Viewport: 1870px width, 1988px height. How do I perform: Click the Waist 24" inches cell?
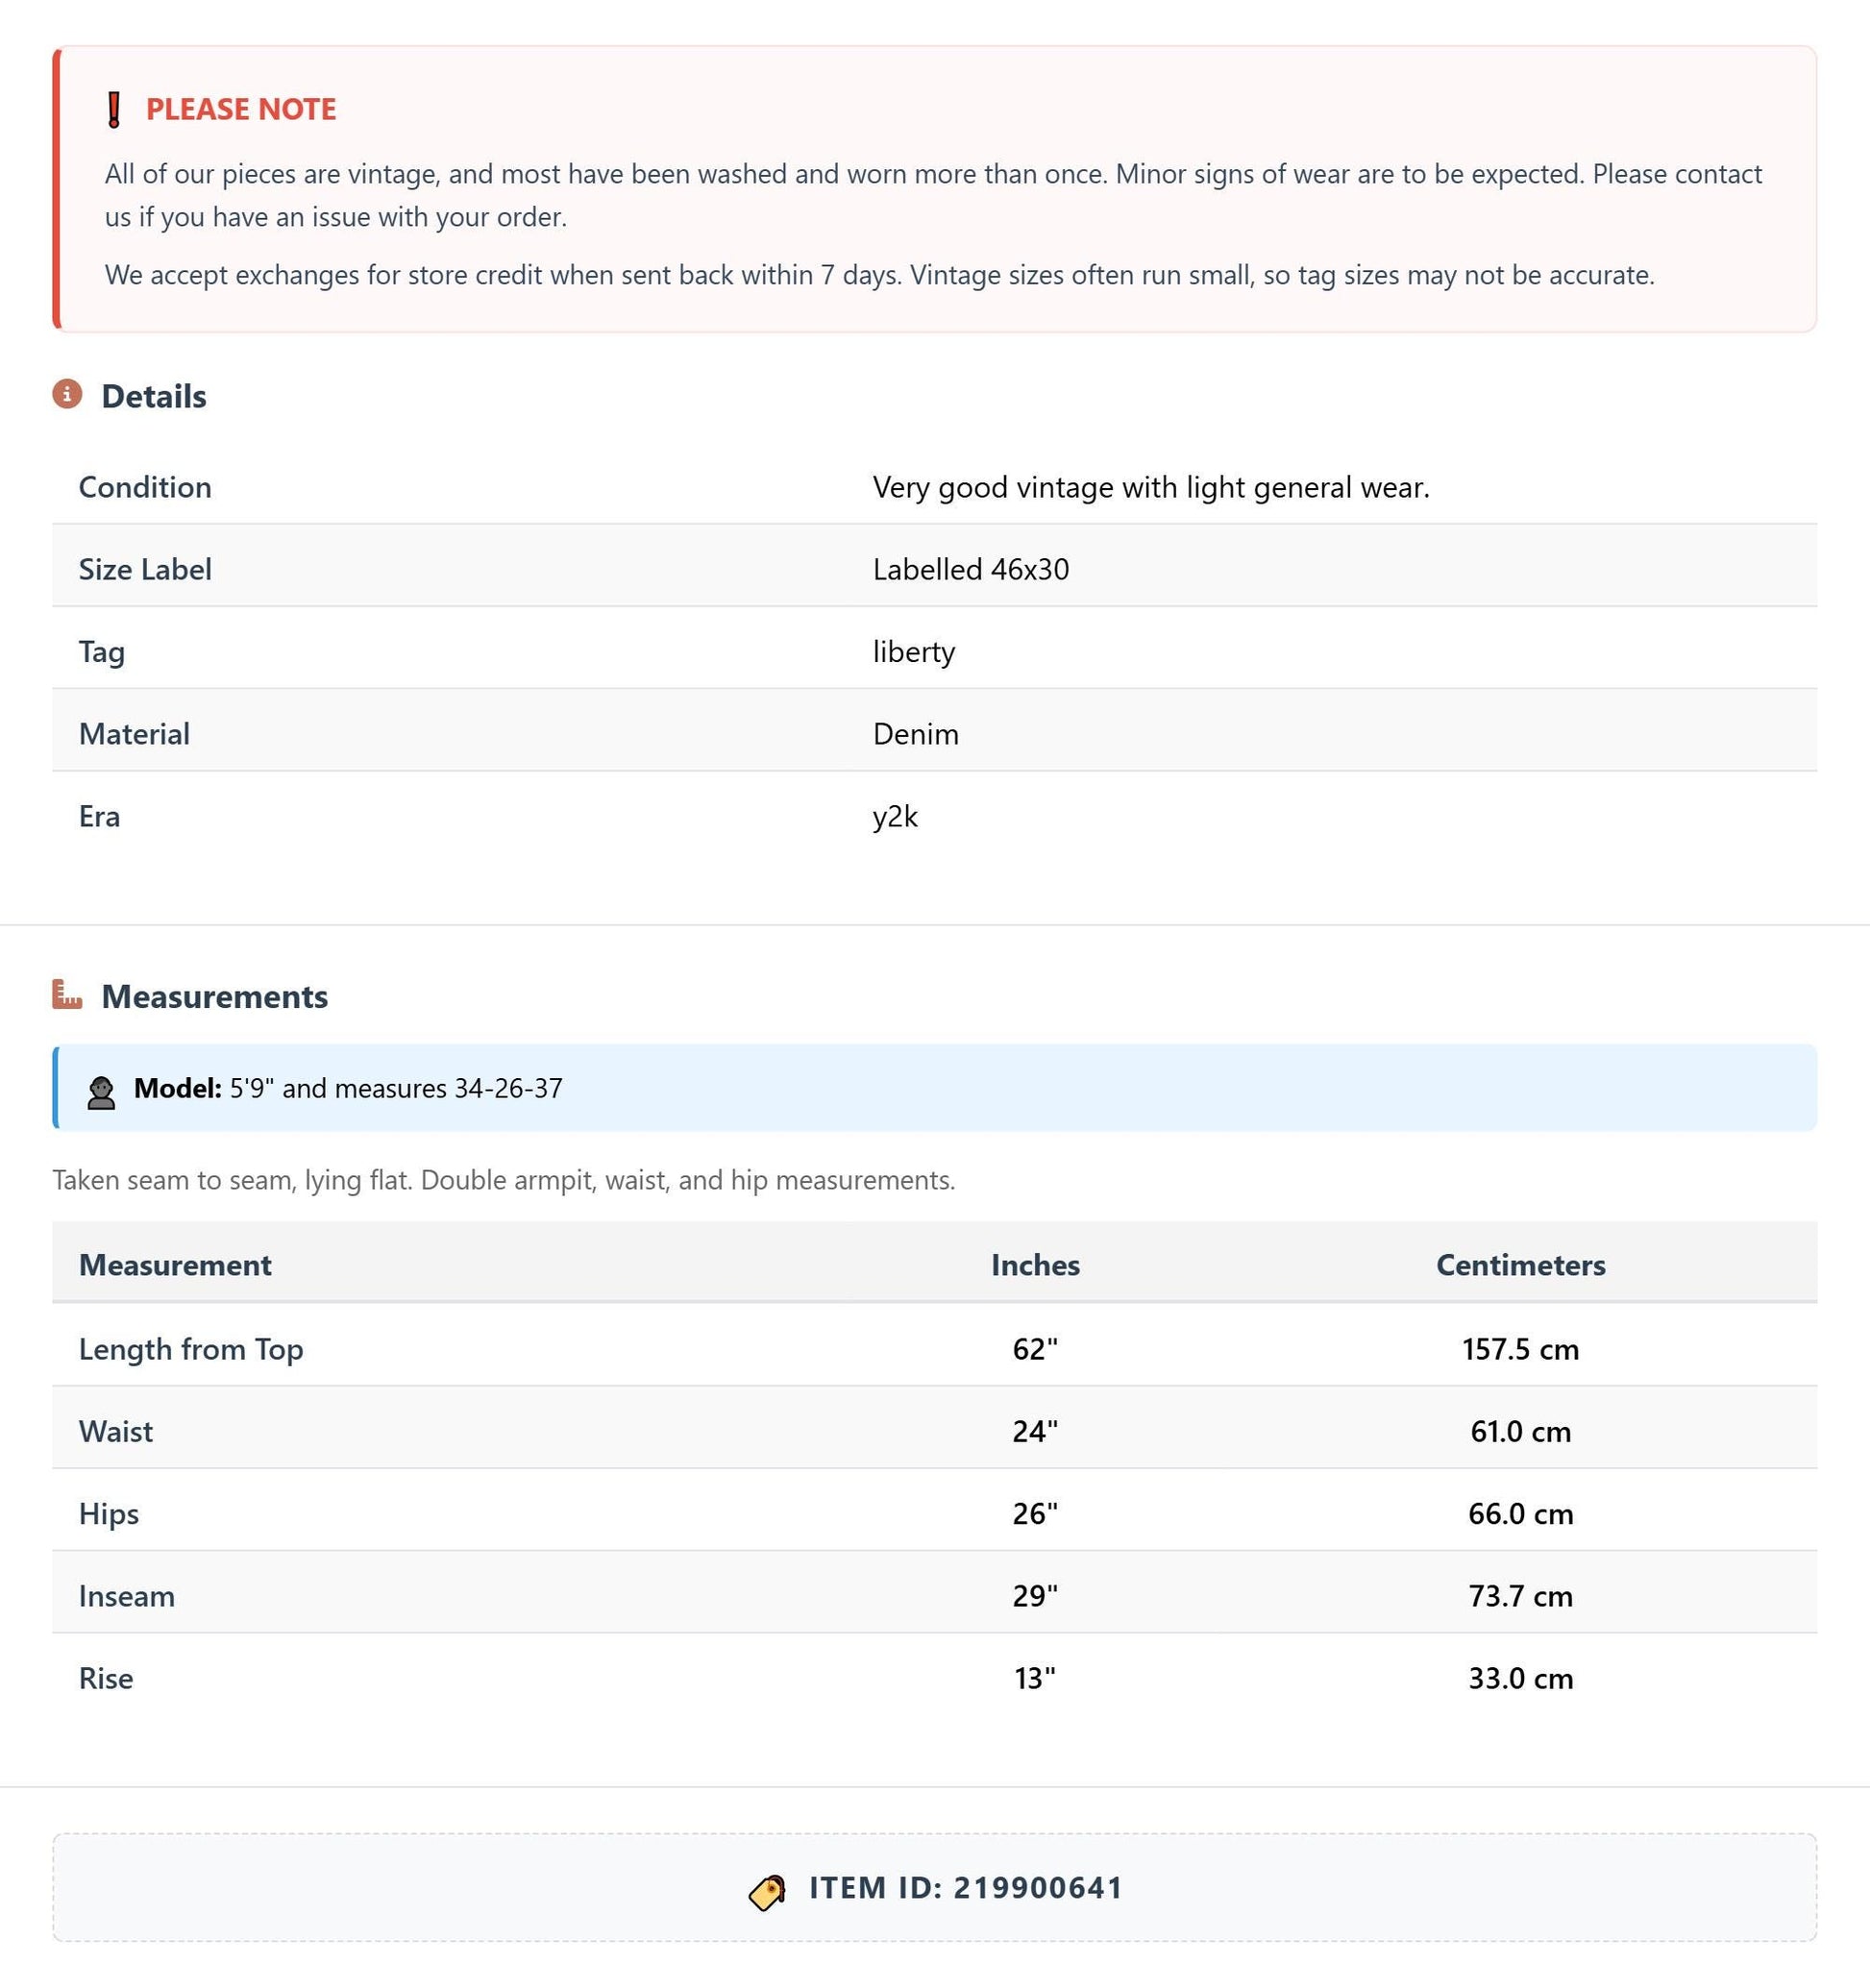coord(1035,1431)
